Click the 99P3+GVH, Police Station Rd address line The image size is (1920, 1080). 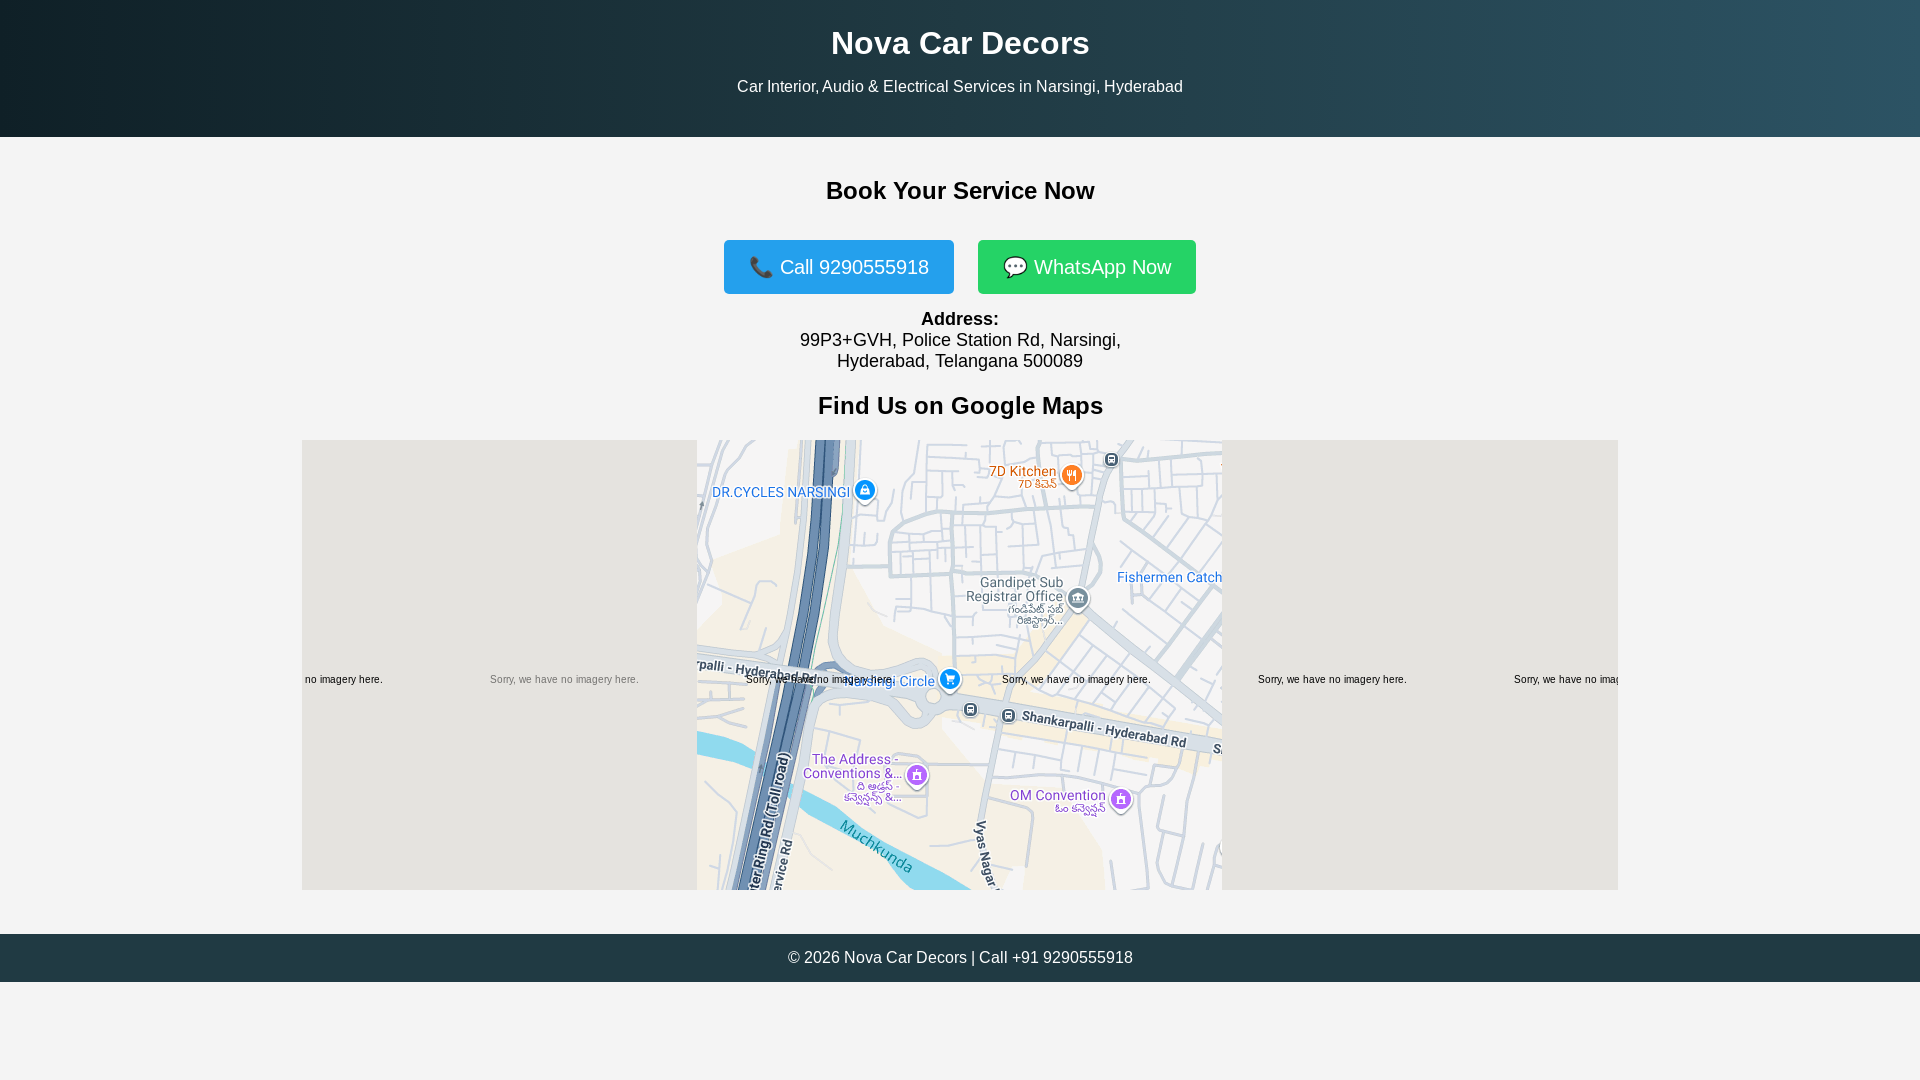[960, 340]
